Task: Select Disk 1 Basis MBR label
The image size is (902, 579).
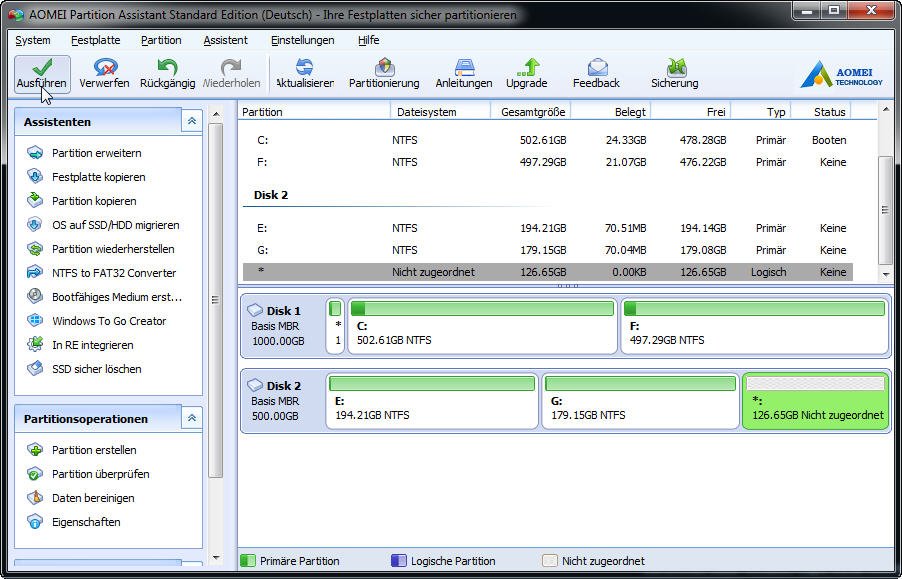Action: [x=278, y=326]
